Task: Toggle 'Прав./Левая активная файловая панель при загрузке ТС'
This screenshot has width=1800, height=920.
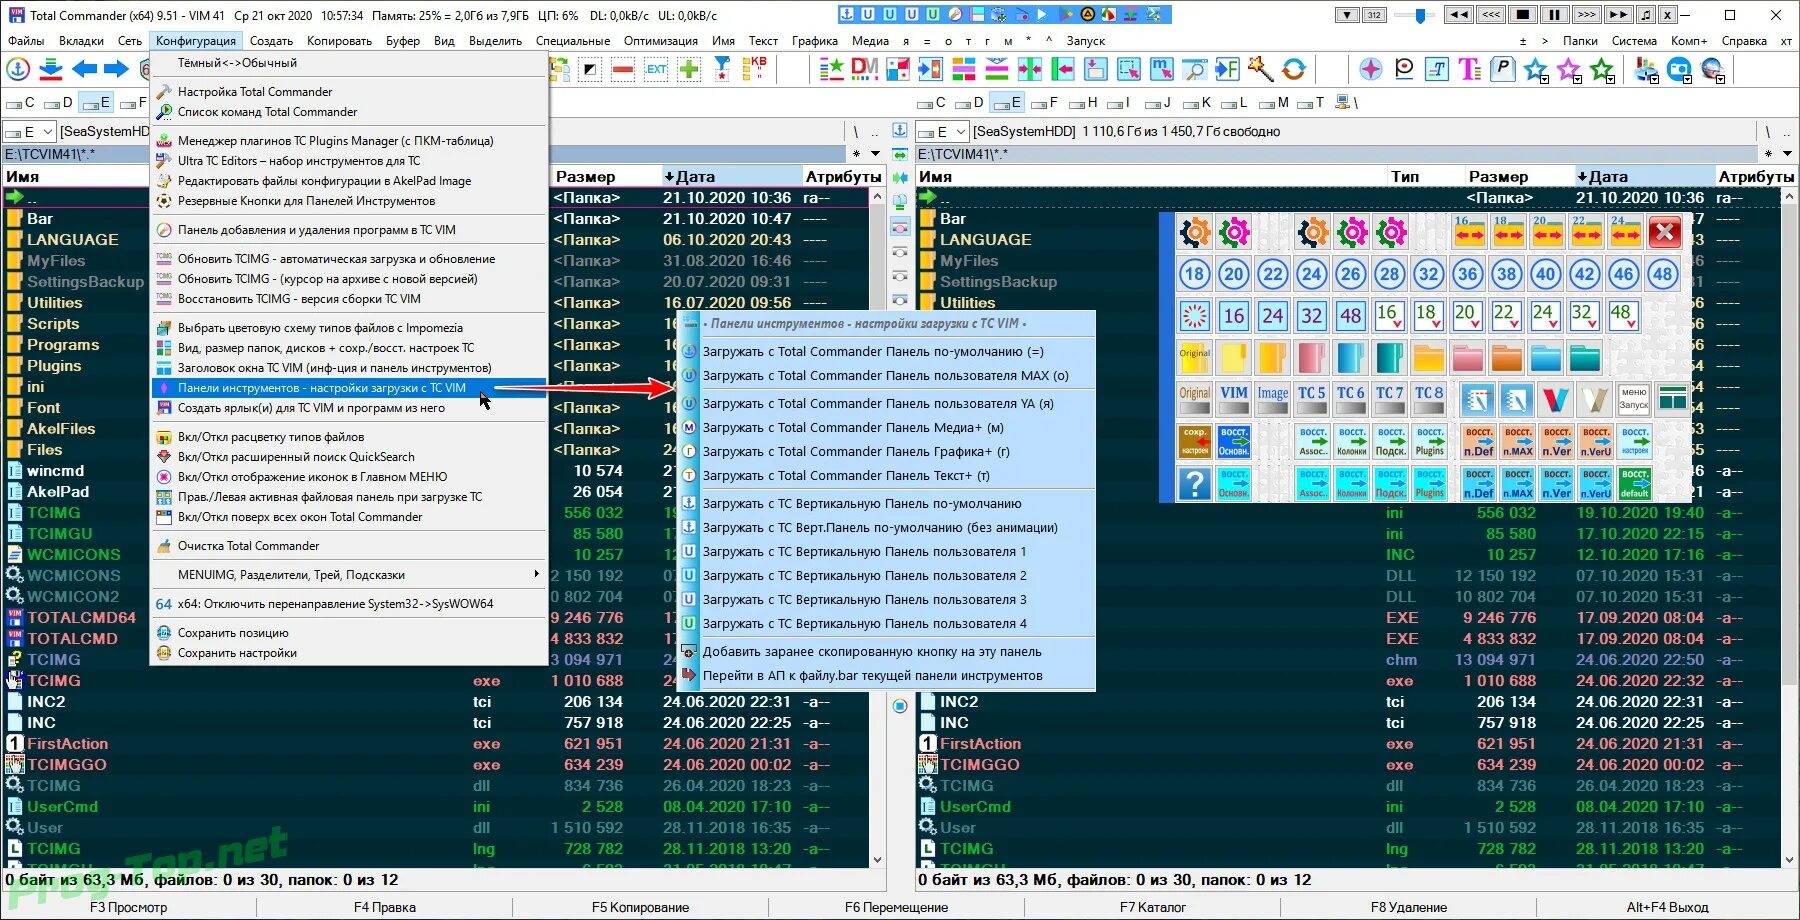Action: click(349, 497)
